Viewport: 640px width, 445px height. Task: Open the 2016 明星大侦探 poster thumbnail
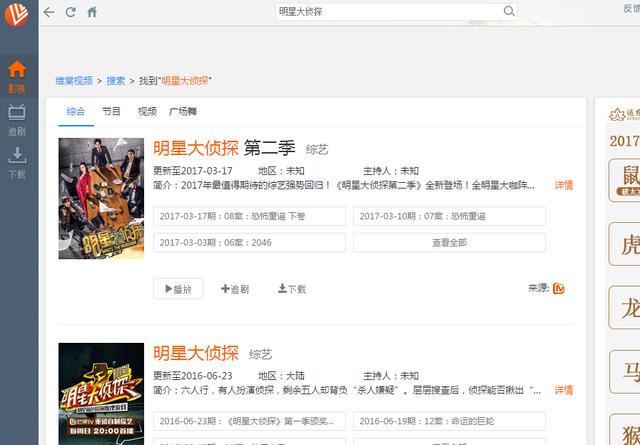coord(101,394)
